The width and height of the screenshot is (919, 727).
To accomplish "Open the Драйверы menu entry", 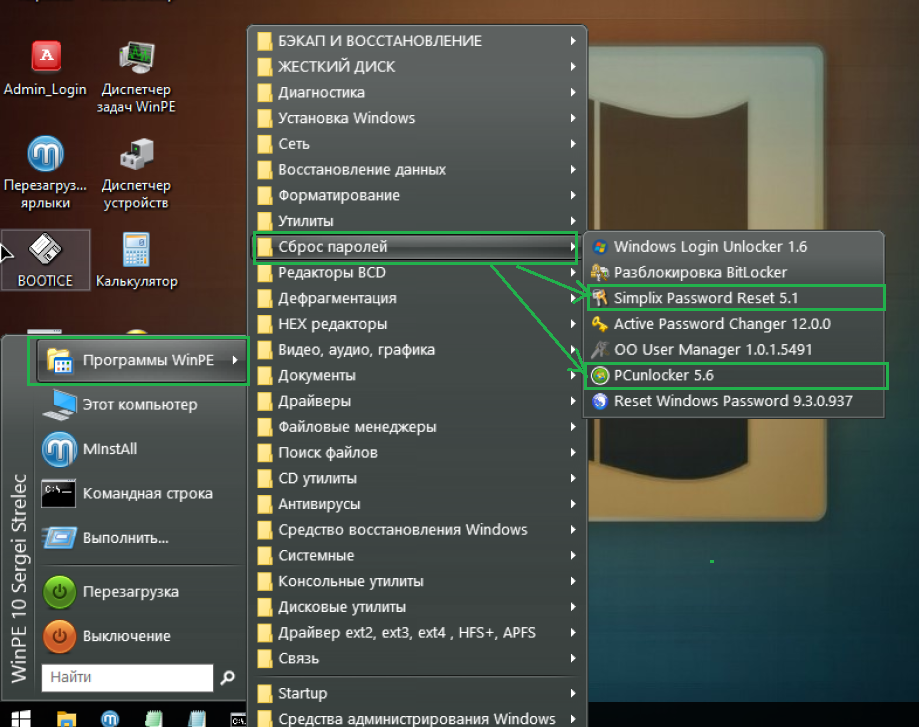I will [417, 402].
